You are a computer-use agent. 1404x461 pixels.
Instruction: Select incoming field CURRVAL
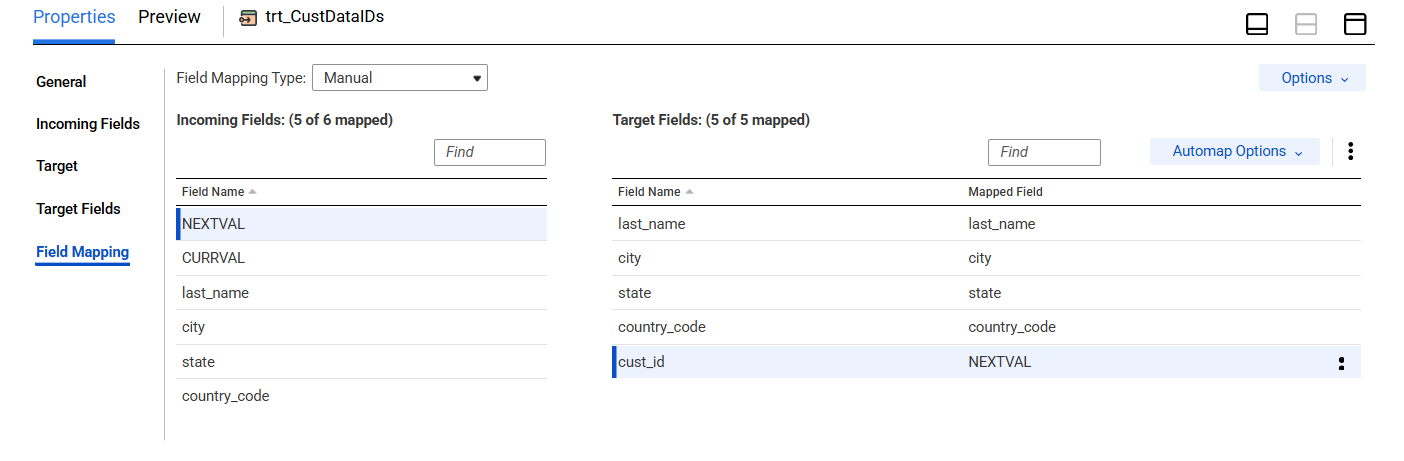362,258
